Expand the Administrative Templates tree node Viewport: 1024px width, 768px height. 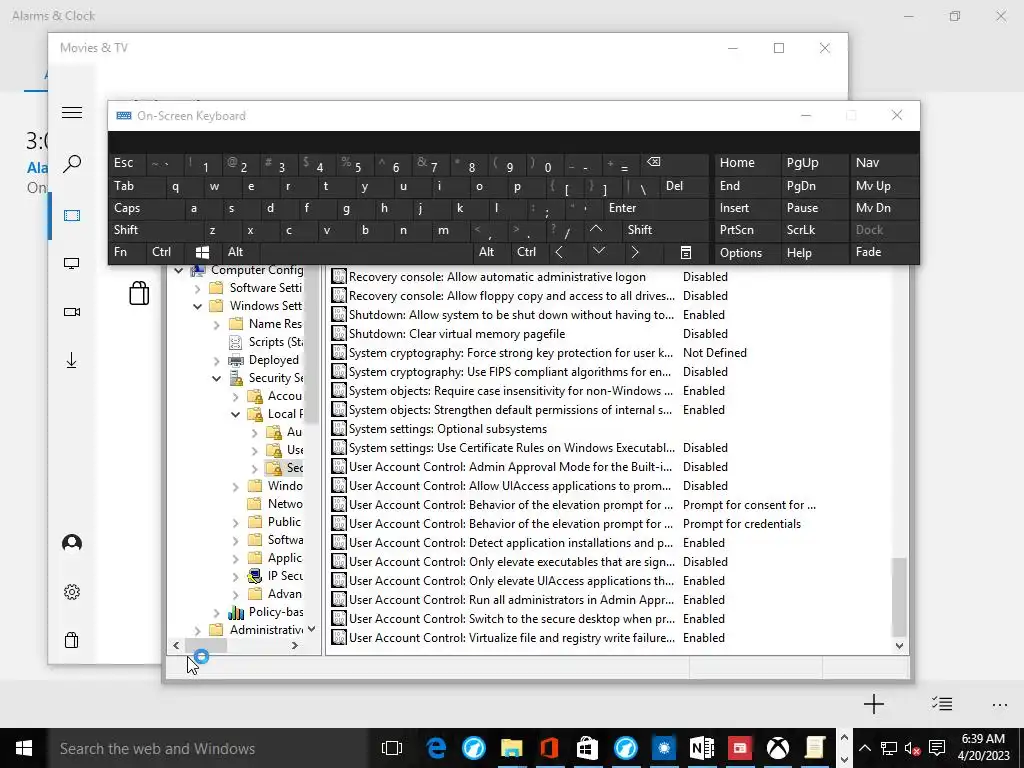[x=198, y=630]
